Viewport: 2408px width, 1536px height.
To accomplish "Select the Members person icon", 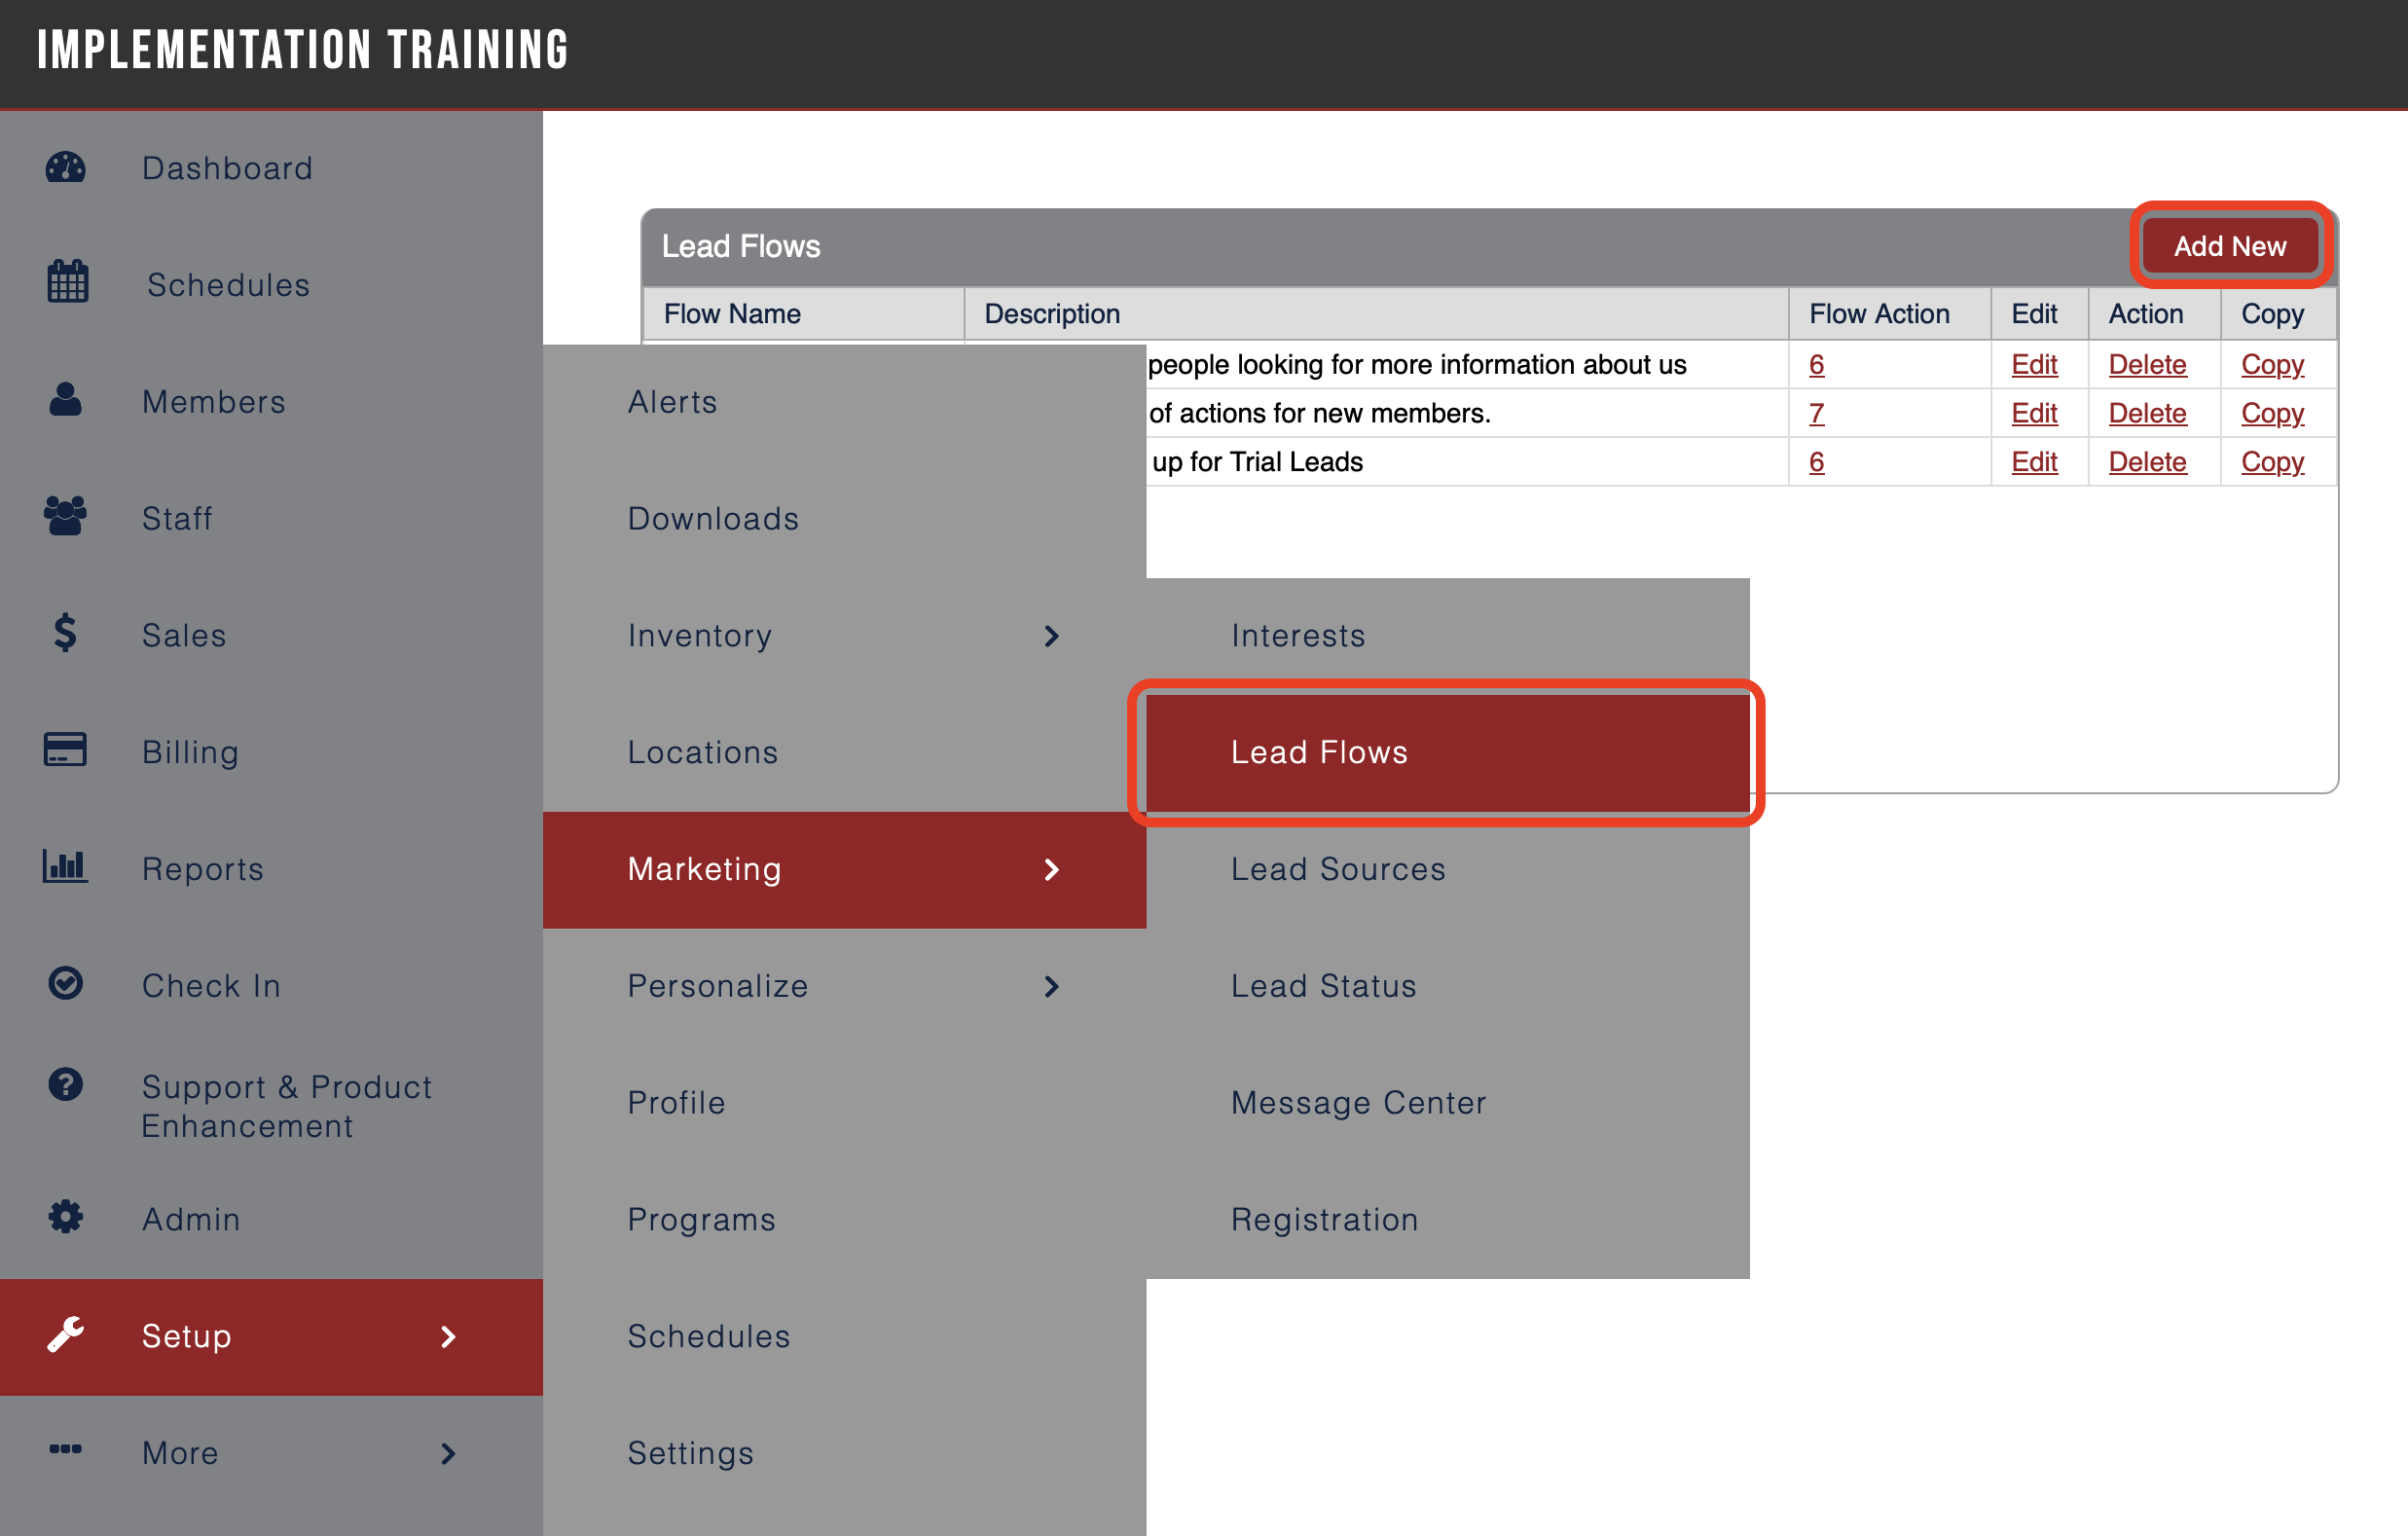I will click(x=65, y=400).
